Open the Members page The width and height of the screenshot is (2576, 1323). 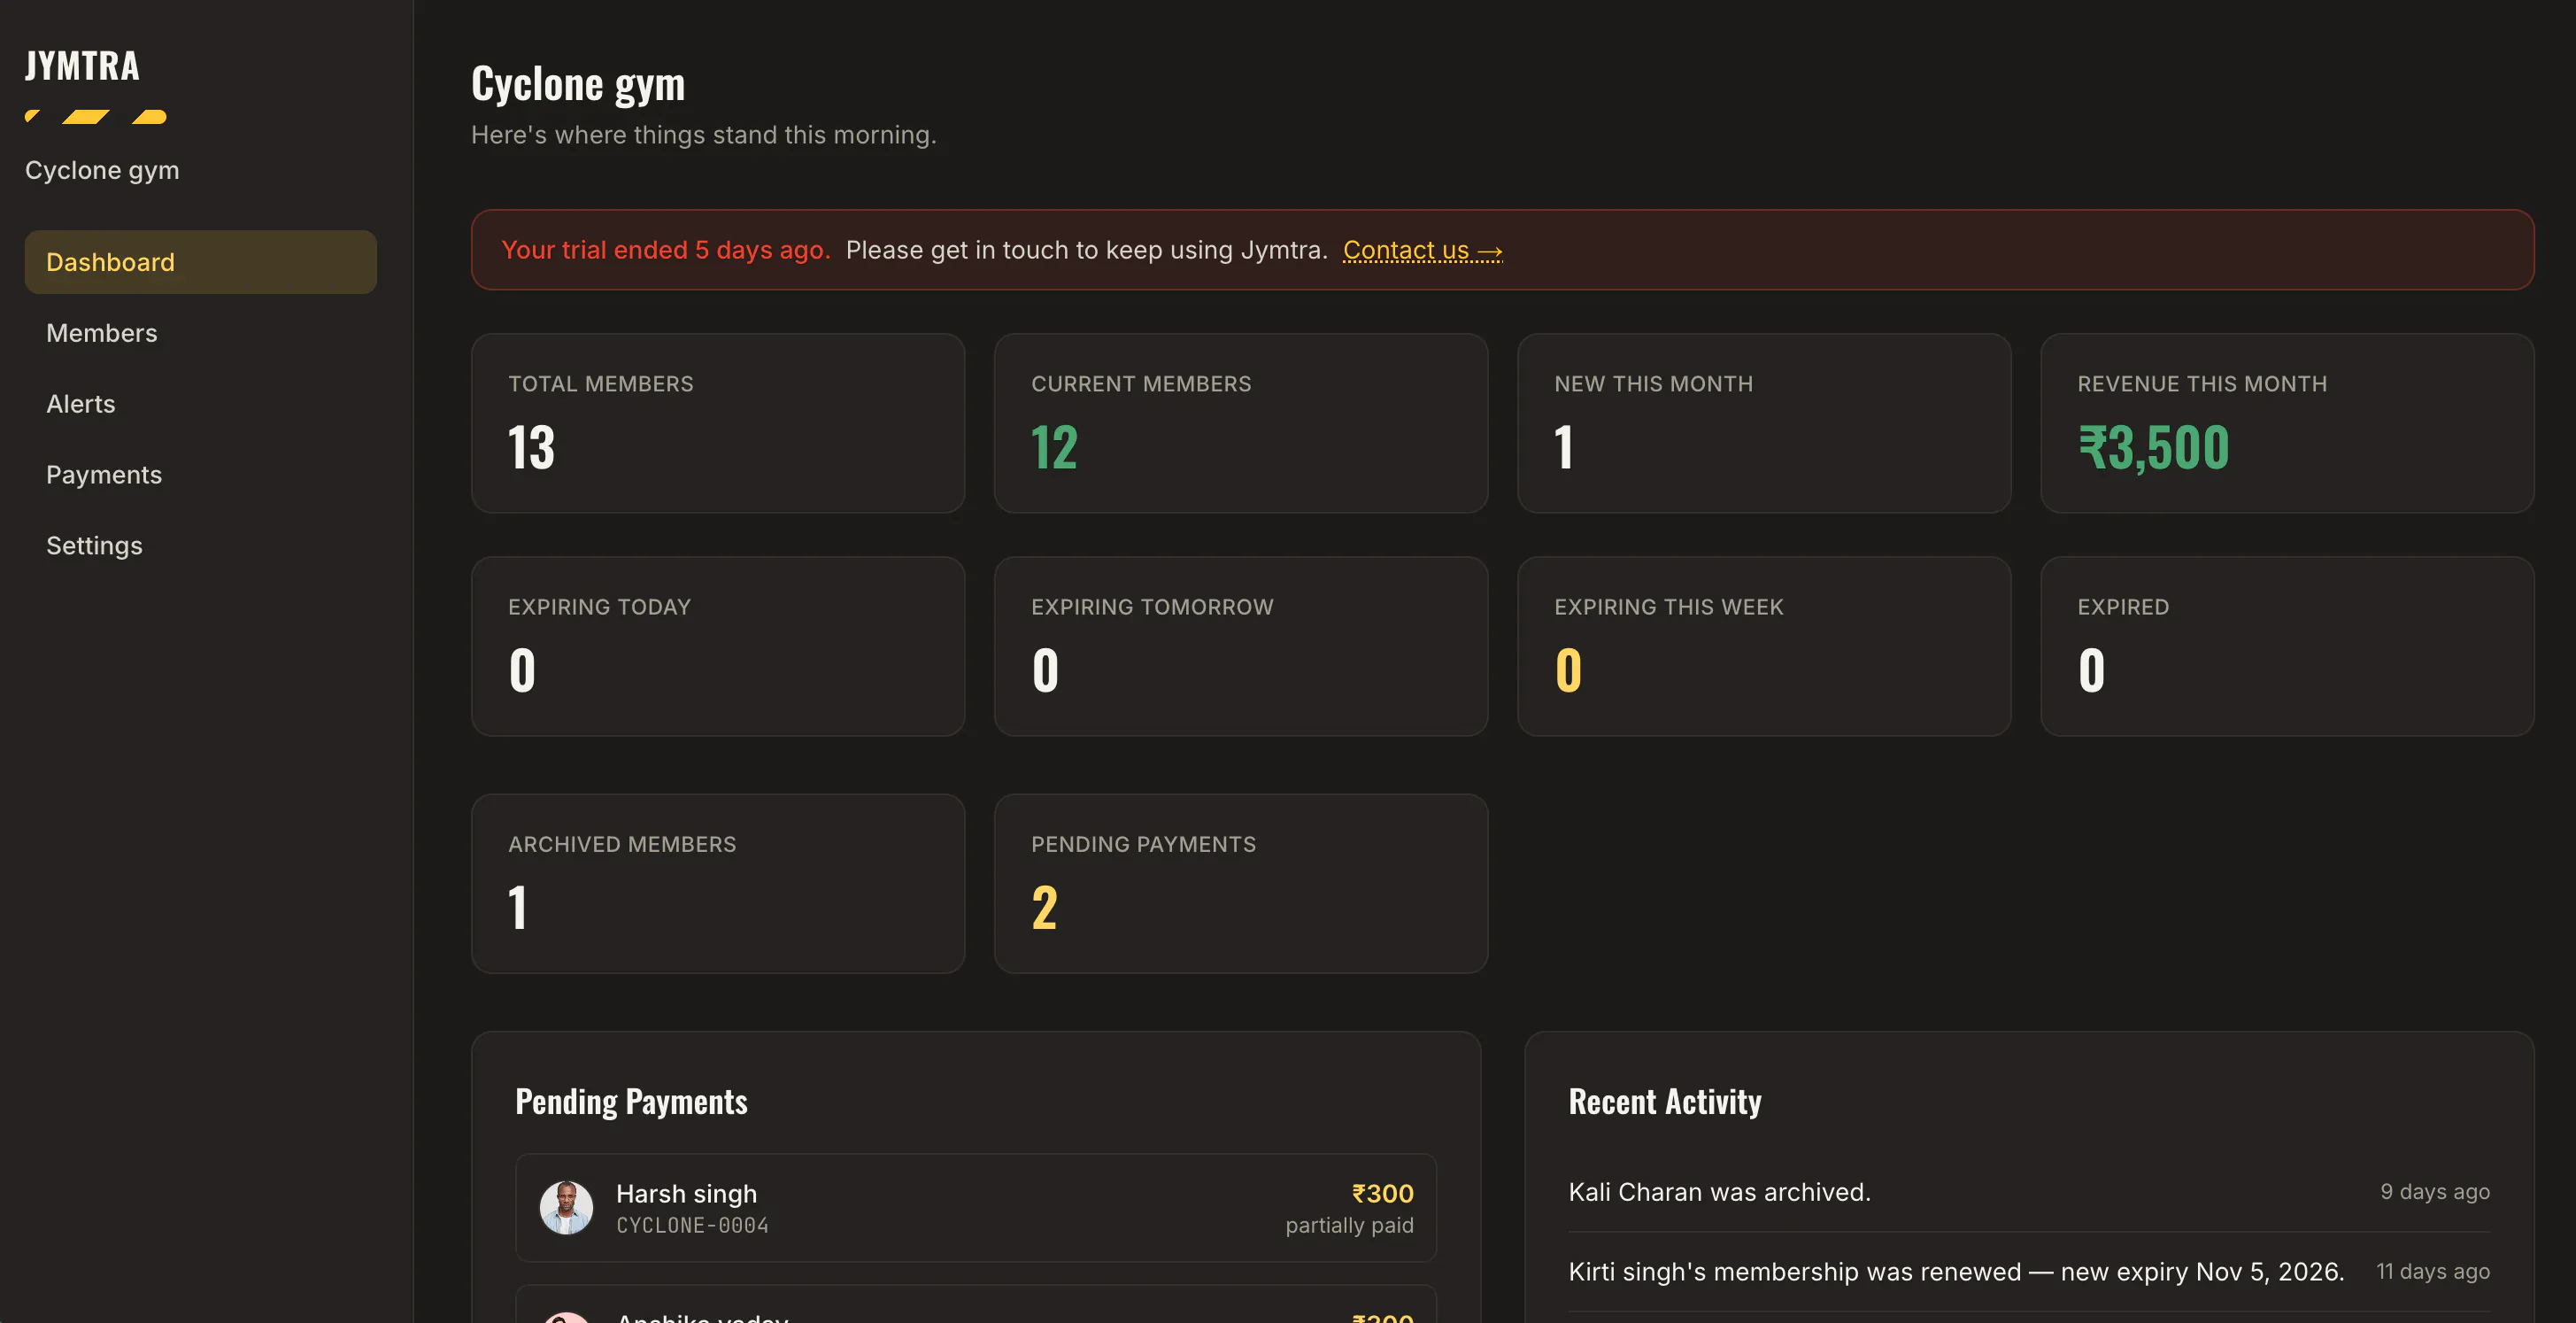tap(200, 333)
